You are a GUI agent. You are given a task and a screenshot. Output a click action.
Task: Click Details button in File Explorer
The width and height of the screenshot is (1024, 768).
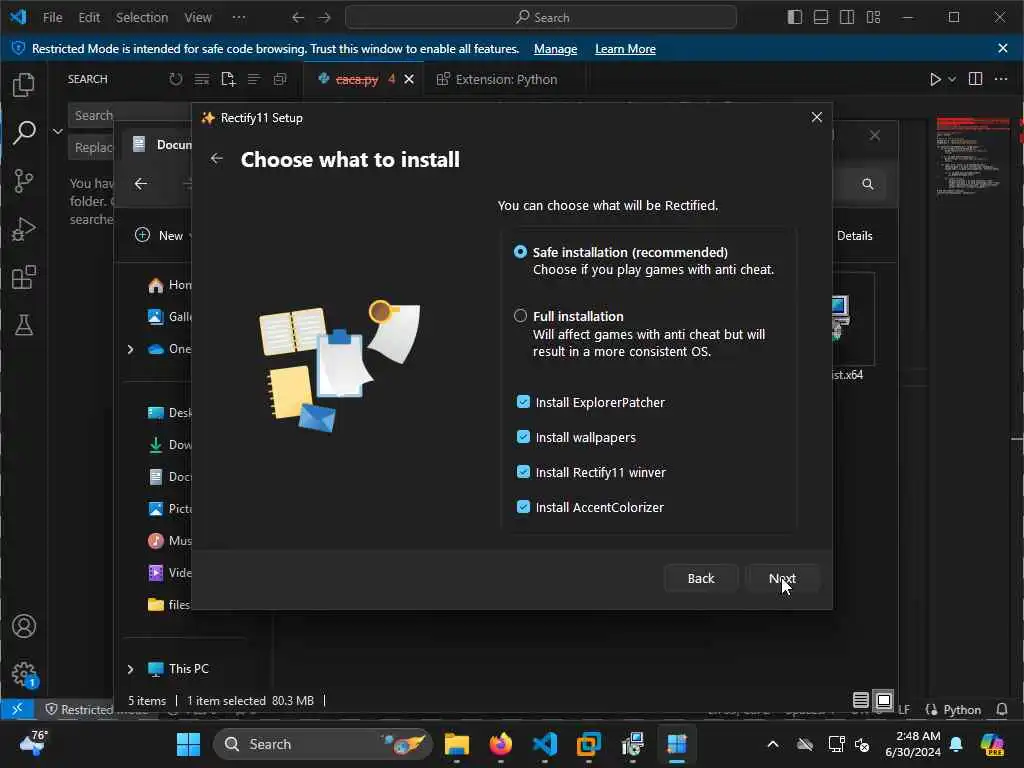click(854, 236)
